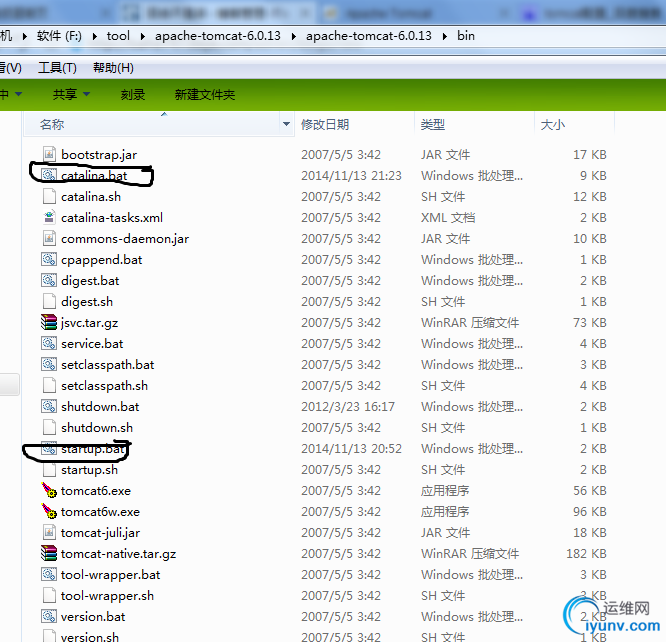Image resolution: width=666 pixels, height=642 pixels.
Task: Click the bootstrap.jar file icon
Action: point(49,154)
